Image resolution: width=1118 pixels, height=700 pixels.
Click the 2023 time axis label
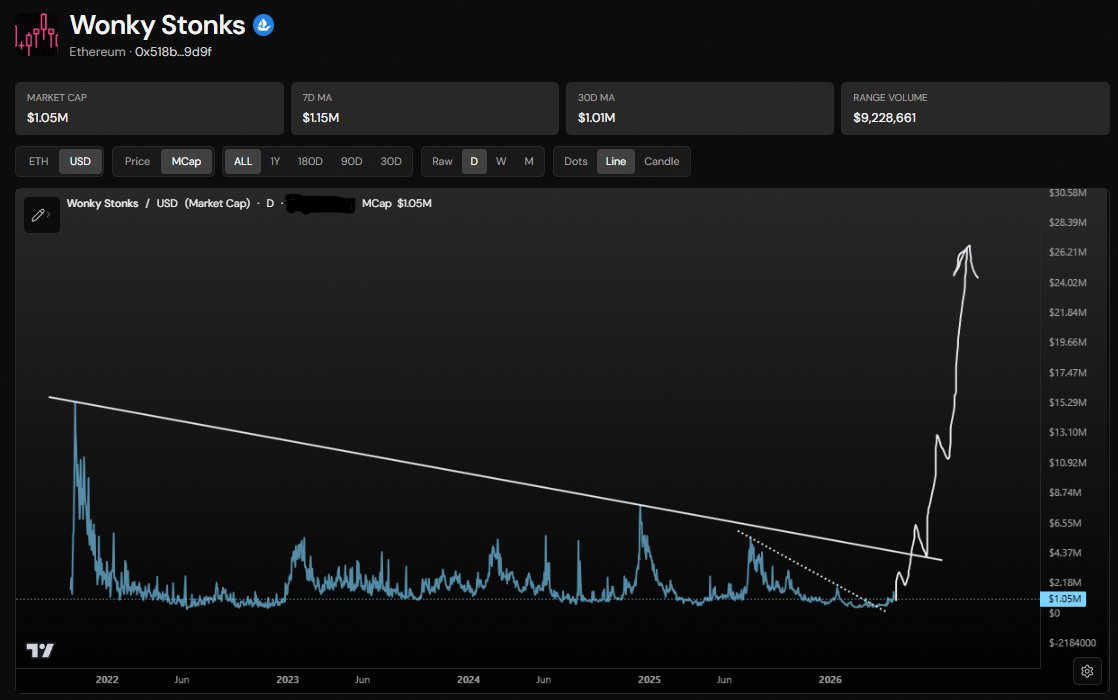pos(287,679)
